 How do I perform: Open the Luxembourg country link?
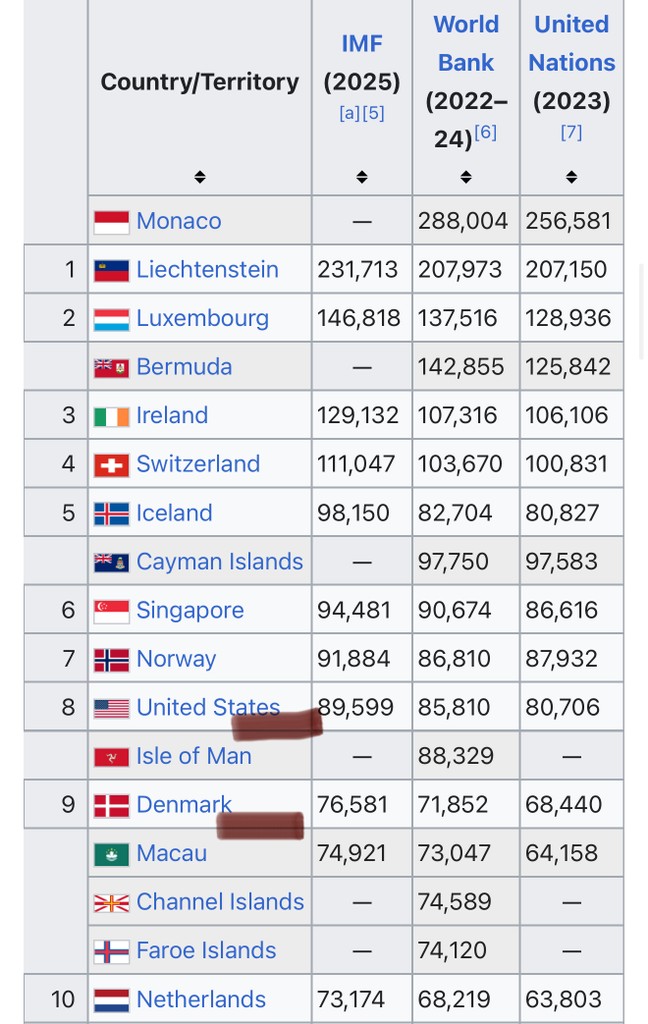click(202, 318)
